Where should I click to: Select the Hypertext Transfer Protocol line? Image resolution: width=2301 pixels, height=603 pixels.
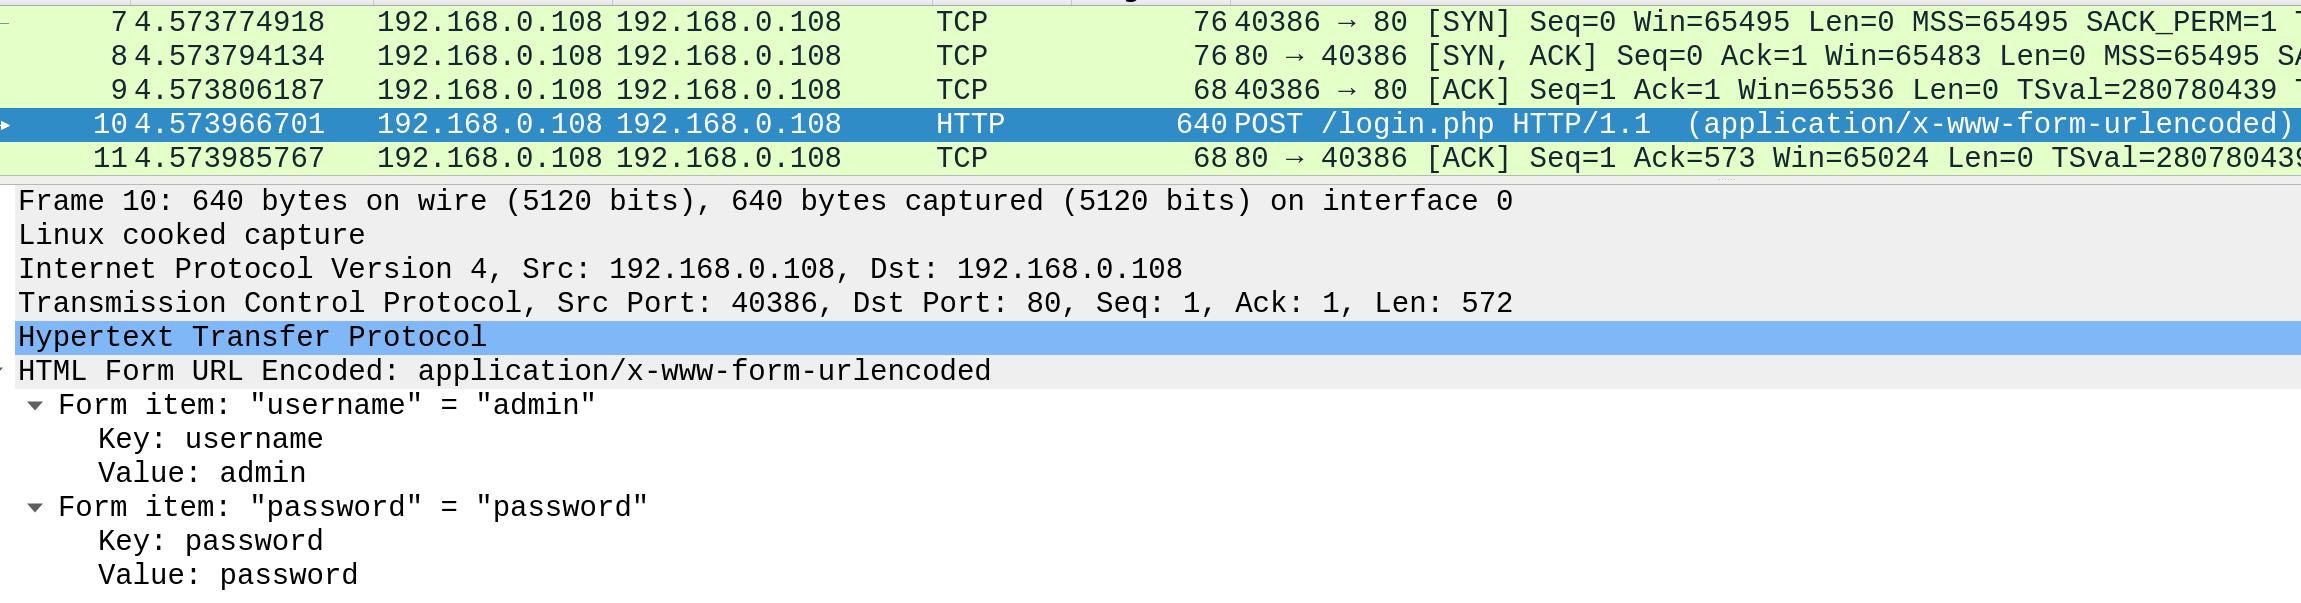pos(252,337)
